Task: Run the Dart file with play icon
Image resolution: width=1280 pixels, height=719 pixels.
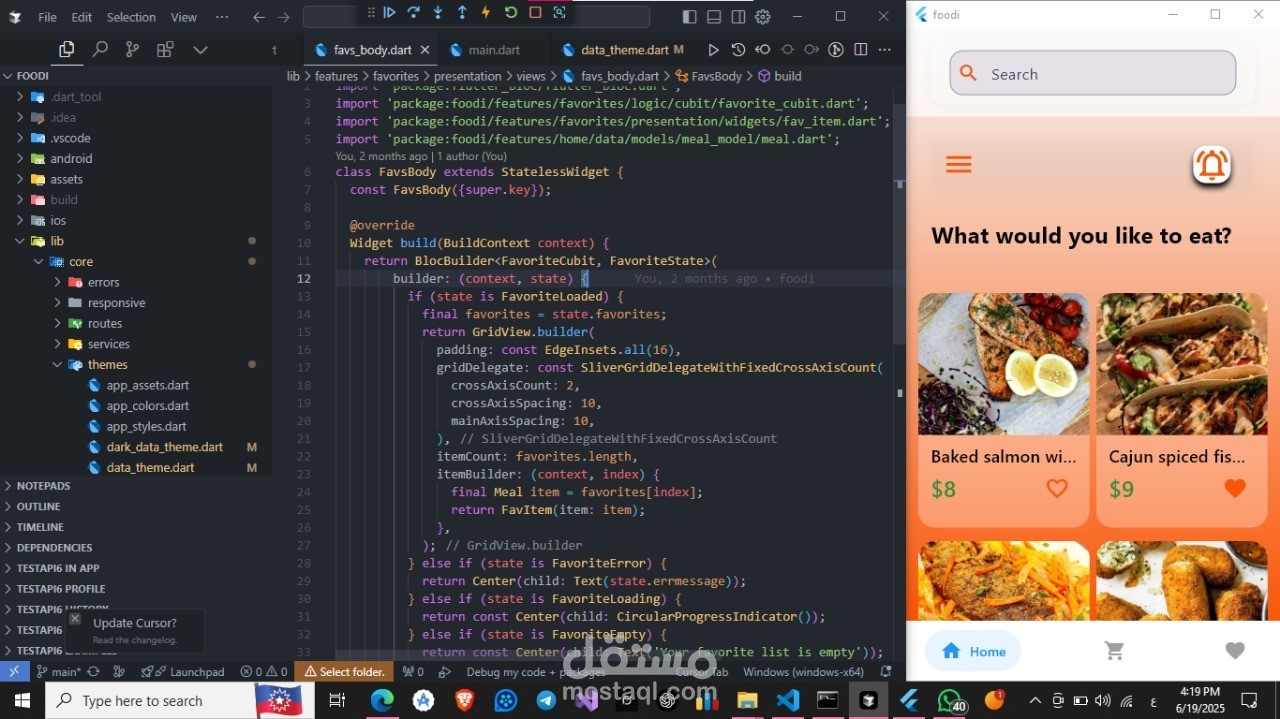Action: coord(713,49)
